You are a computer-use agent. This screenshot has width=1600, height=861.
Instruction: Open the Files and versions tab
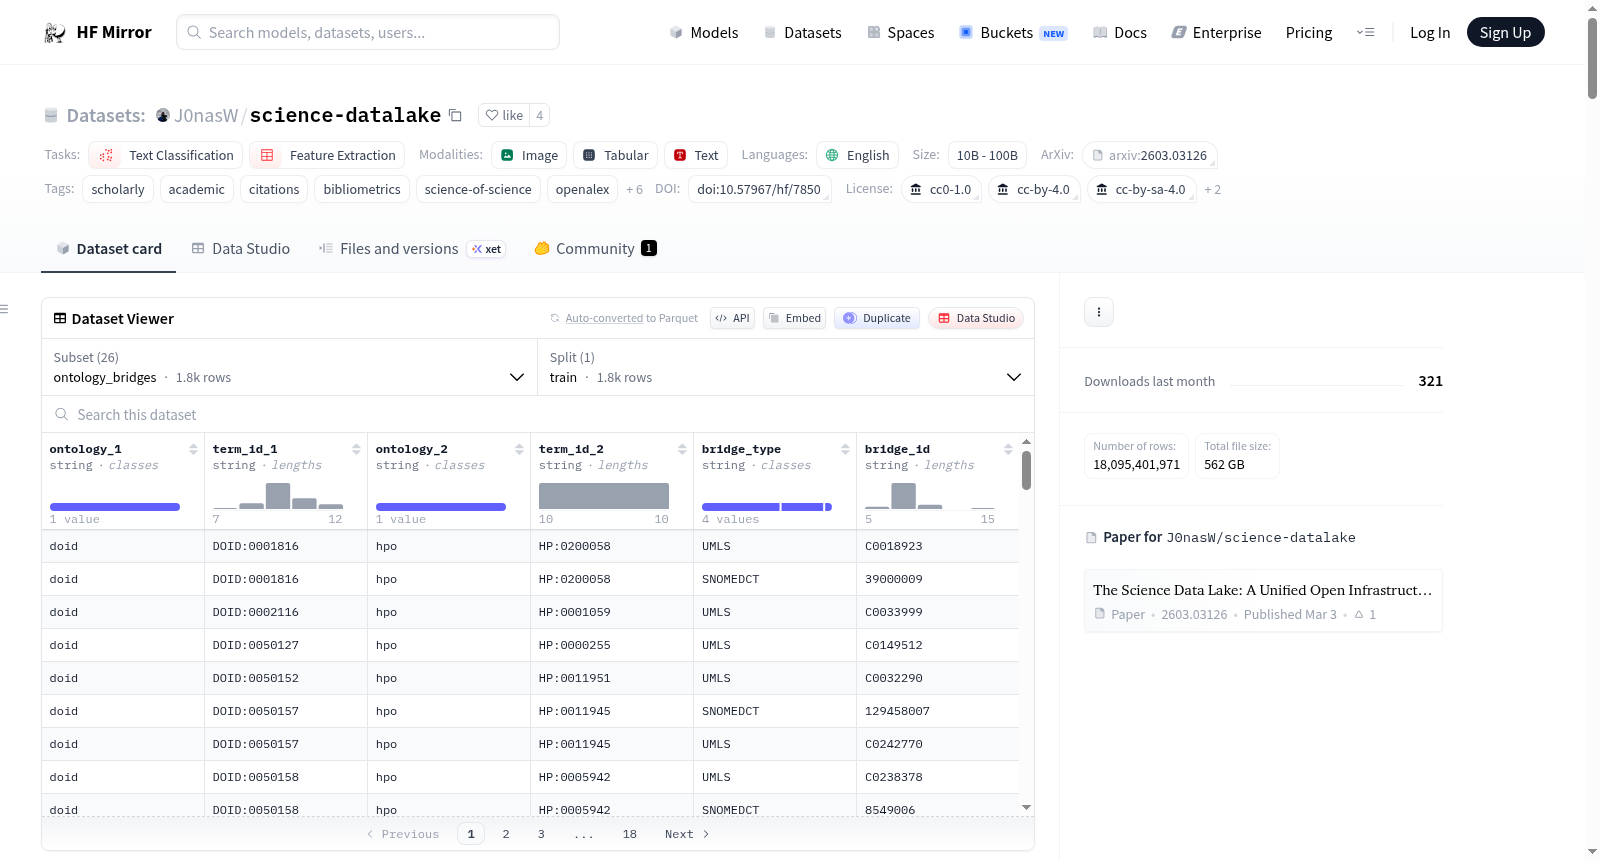pos(412,249)
